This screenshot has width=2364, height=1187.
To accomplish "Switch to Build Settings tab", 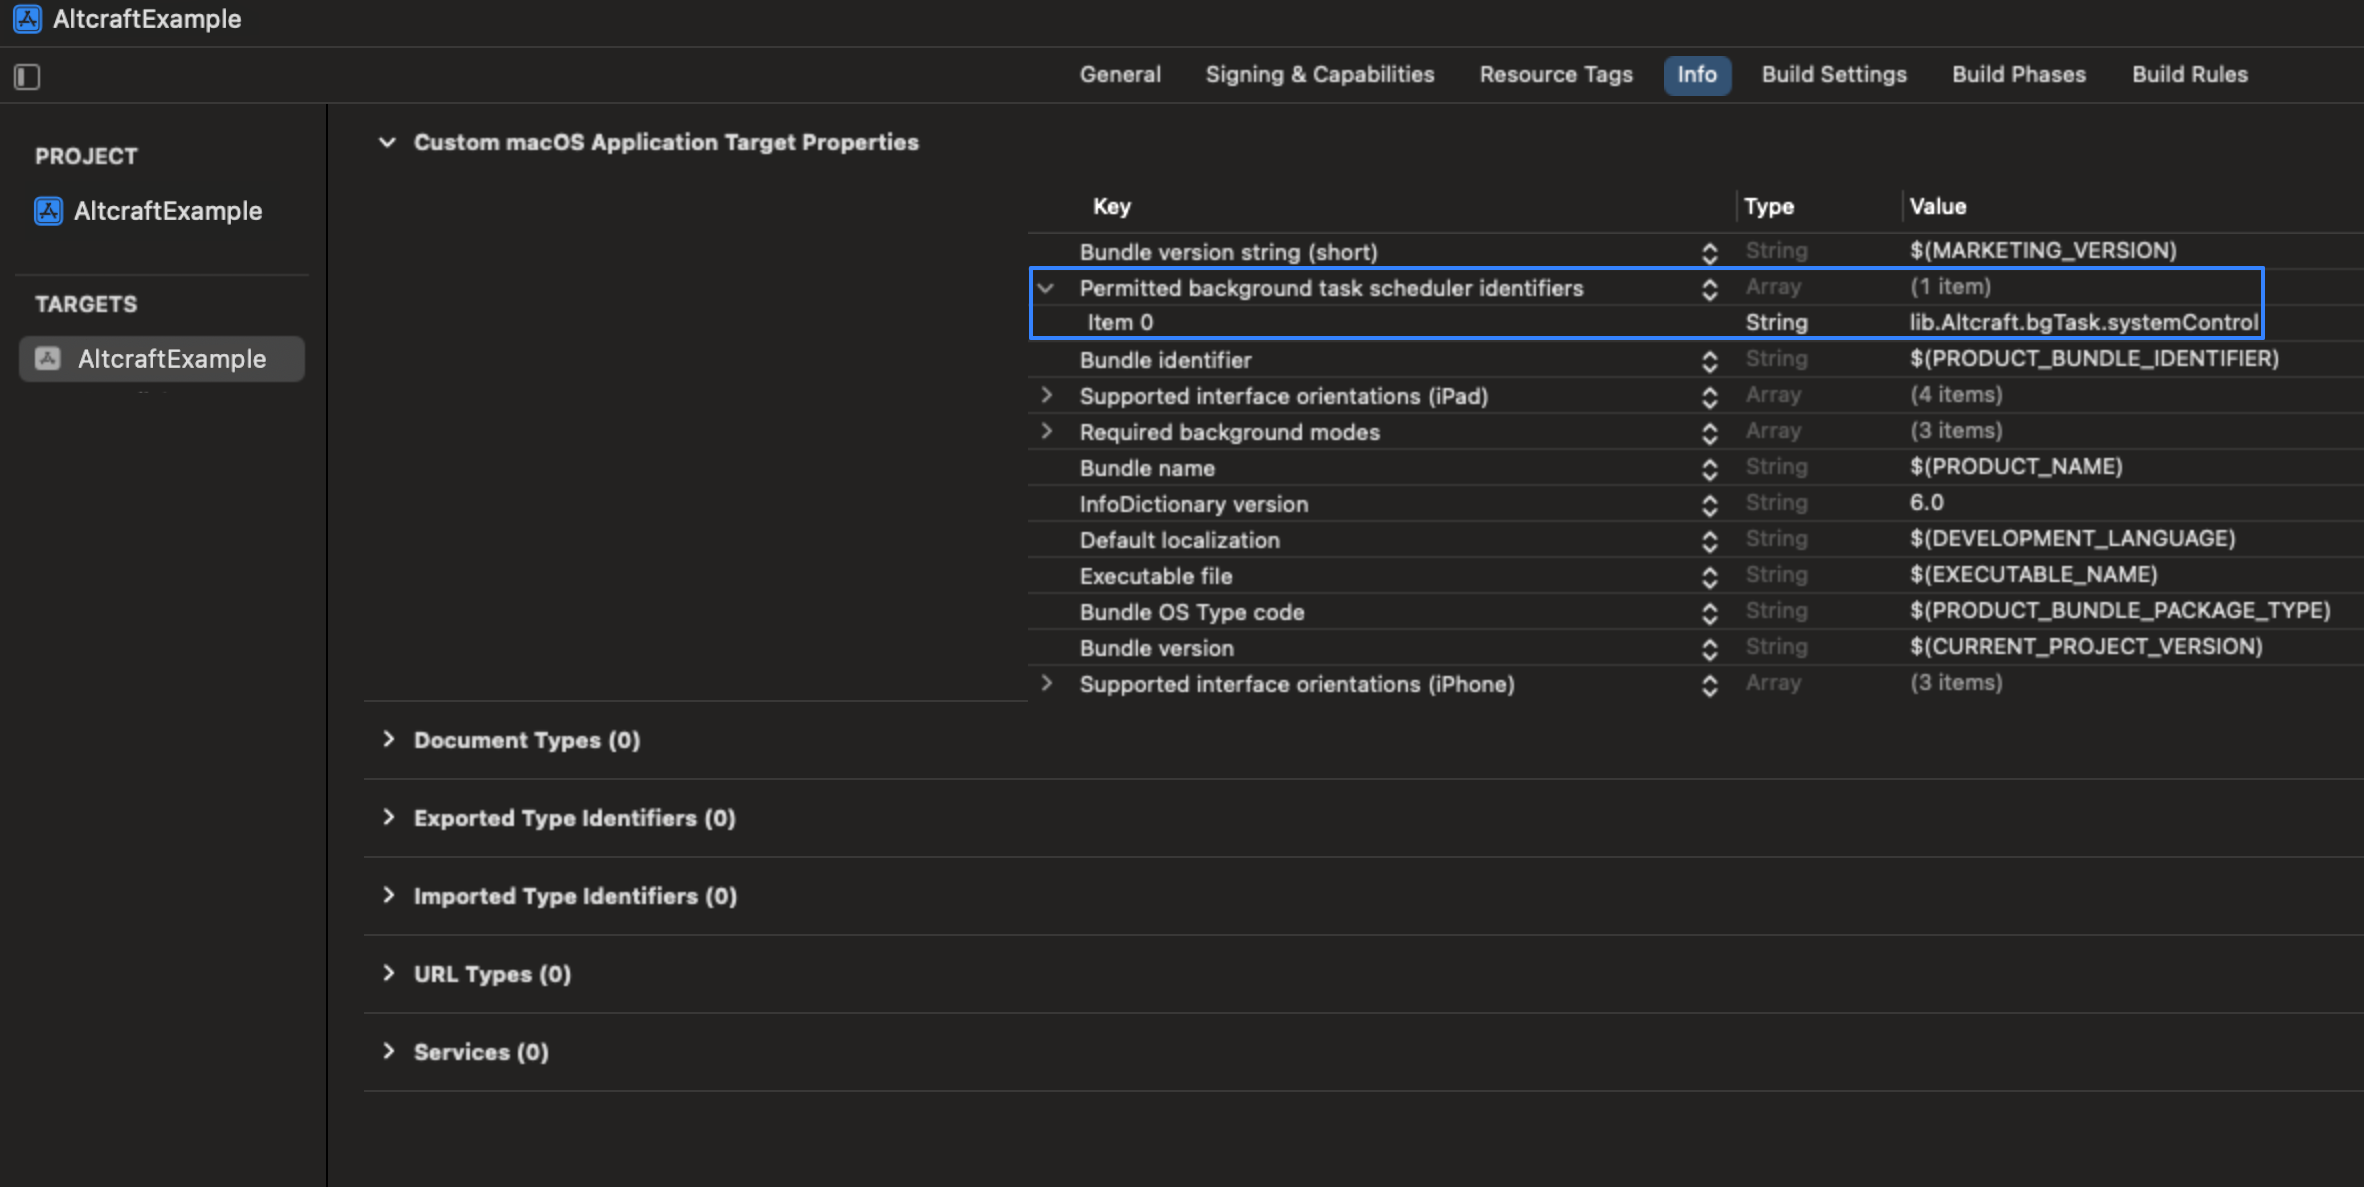I will [1834, 75].
